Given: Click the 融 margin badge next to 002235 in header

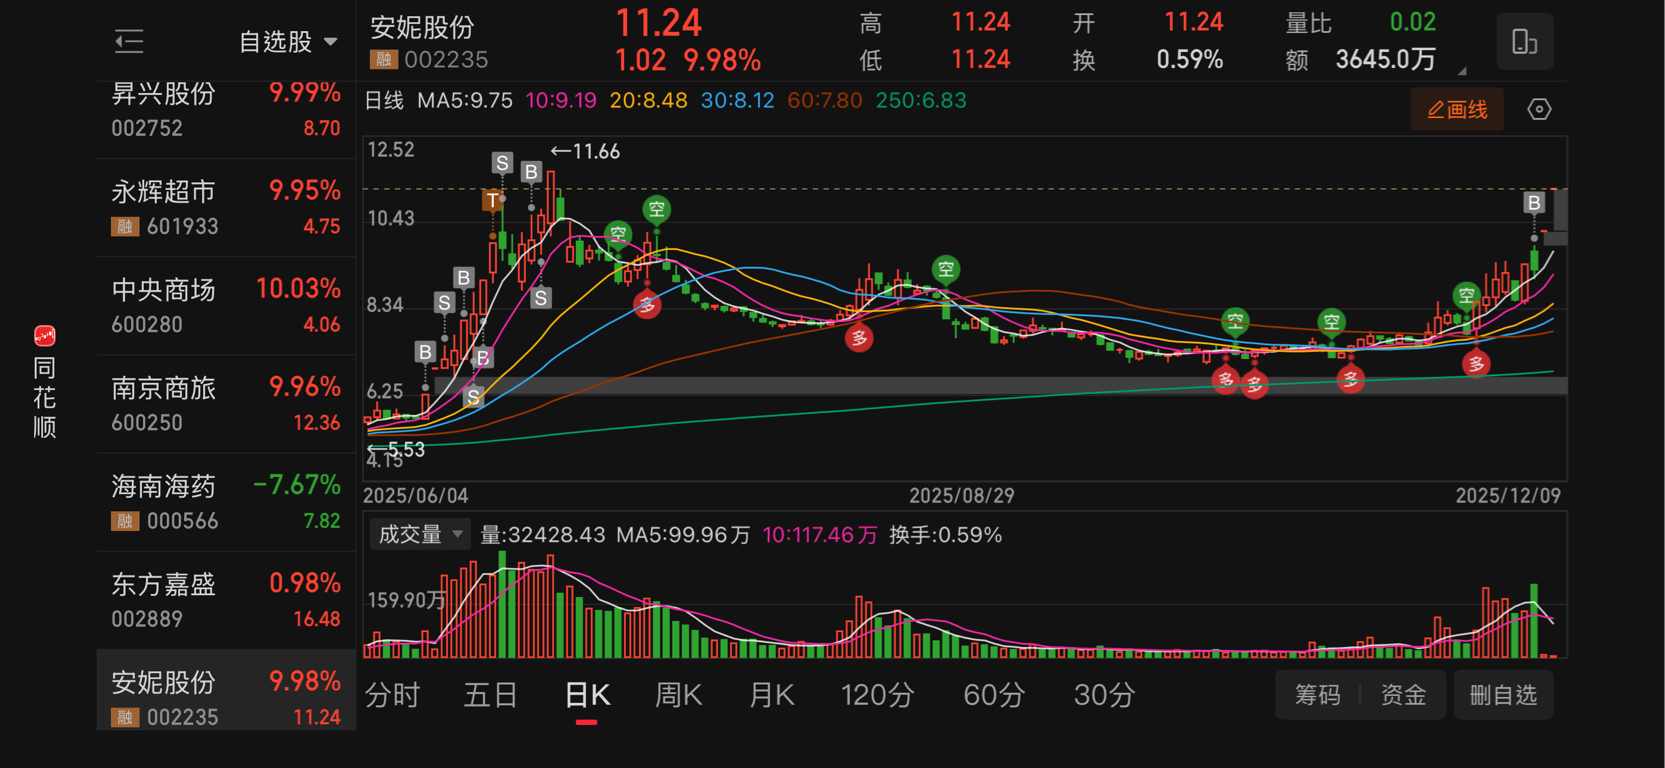Looking at the screenshot, I should click(383, 60).
